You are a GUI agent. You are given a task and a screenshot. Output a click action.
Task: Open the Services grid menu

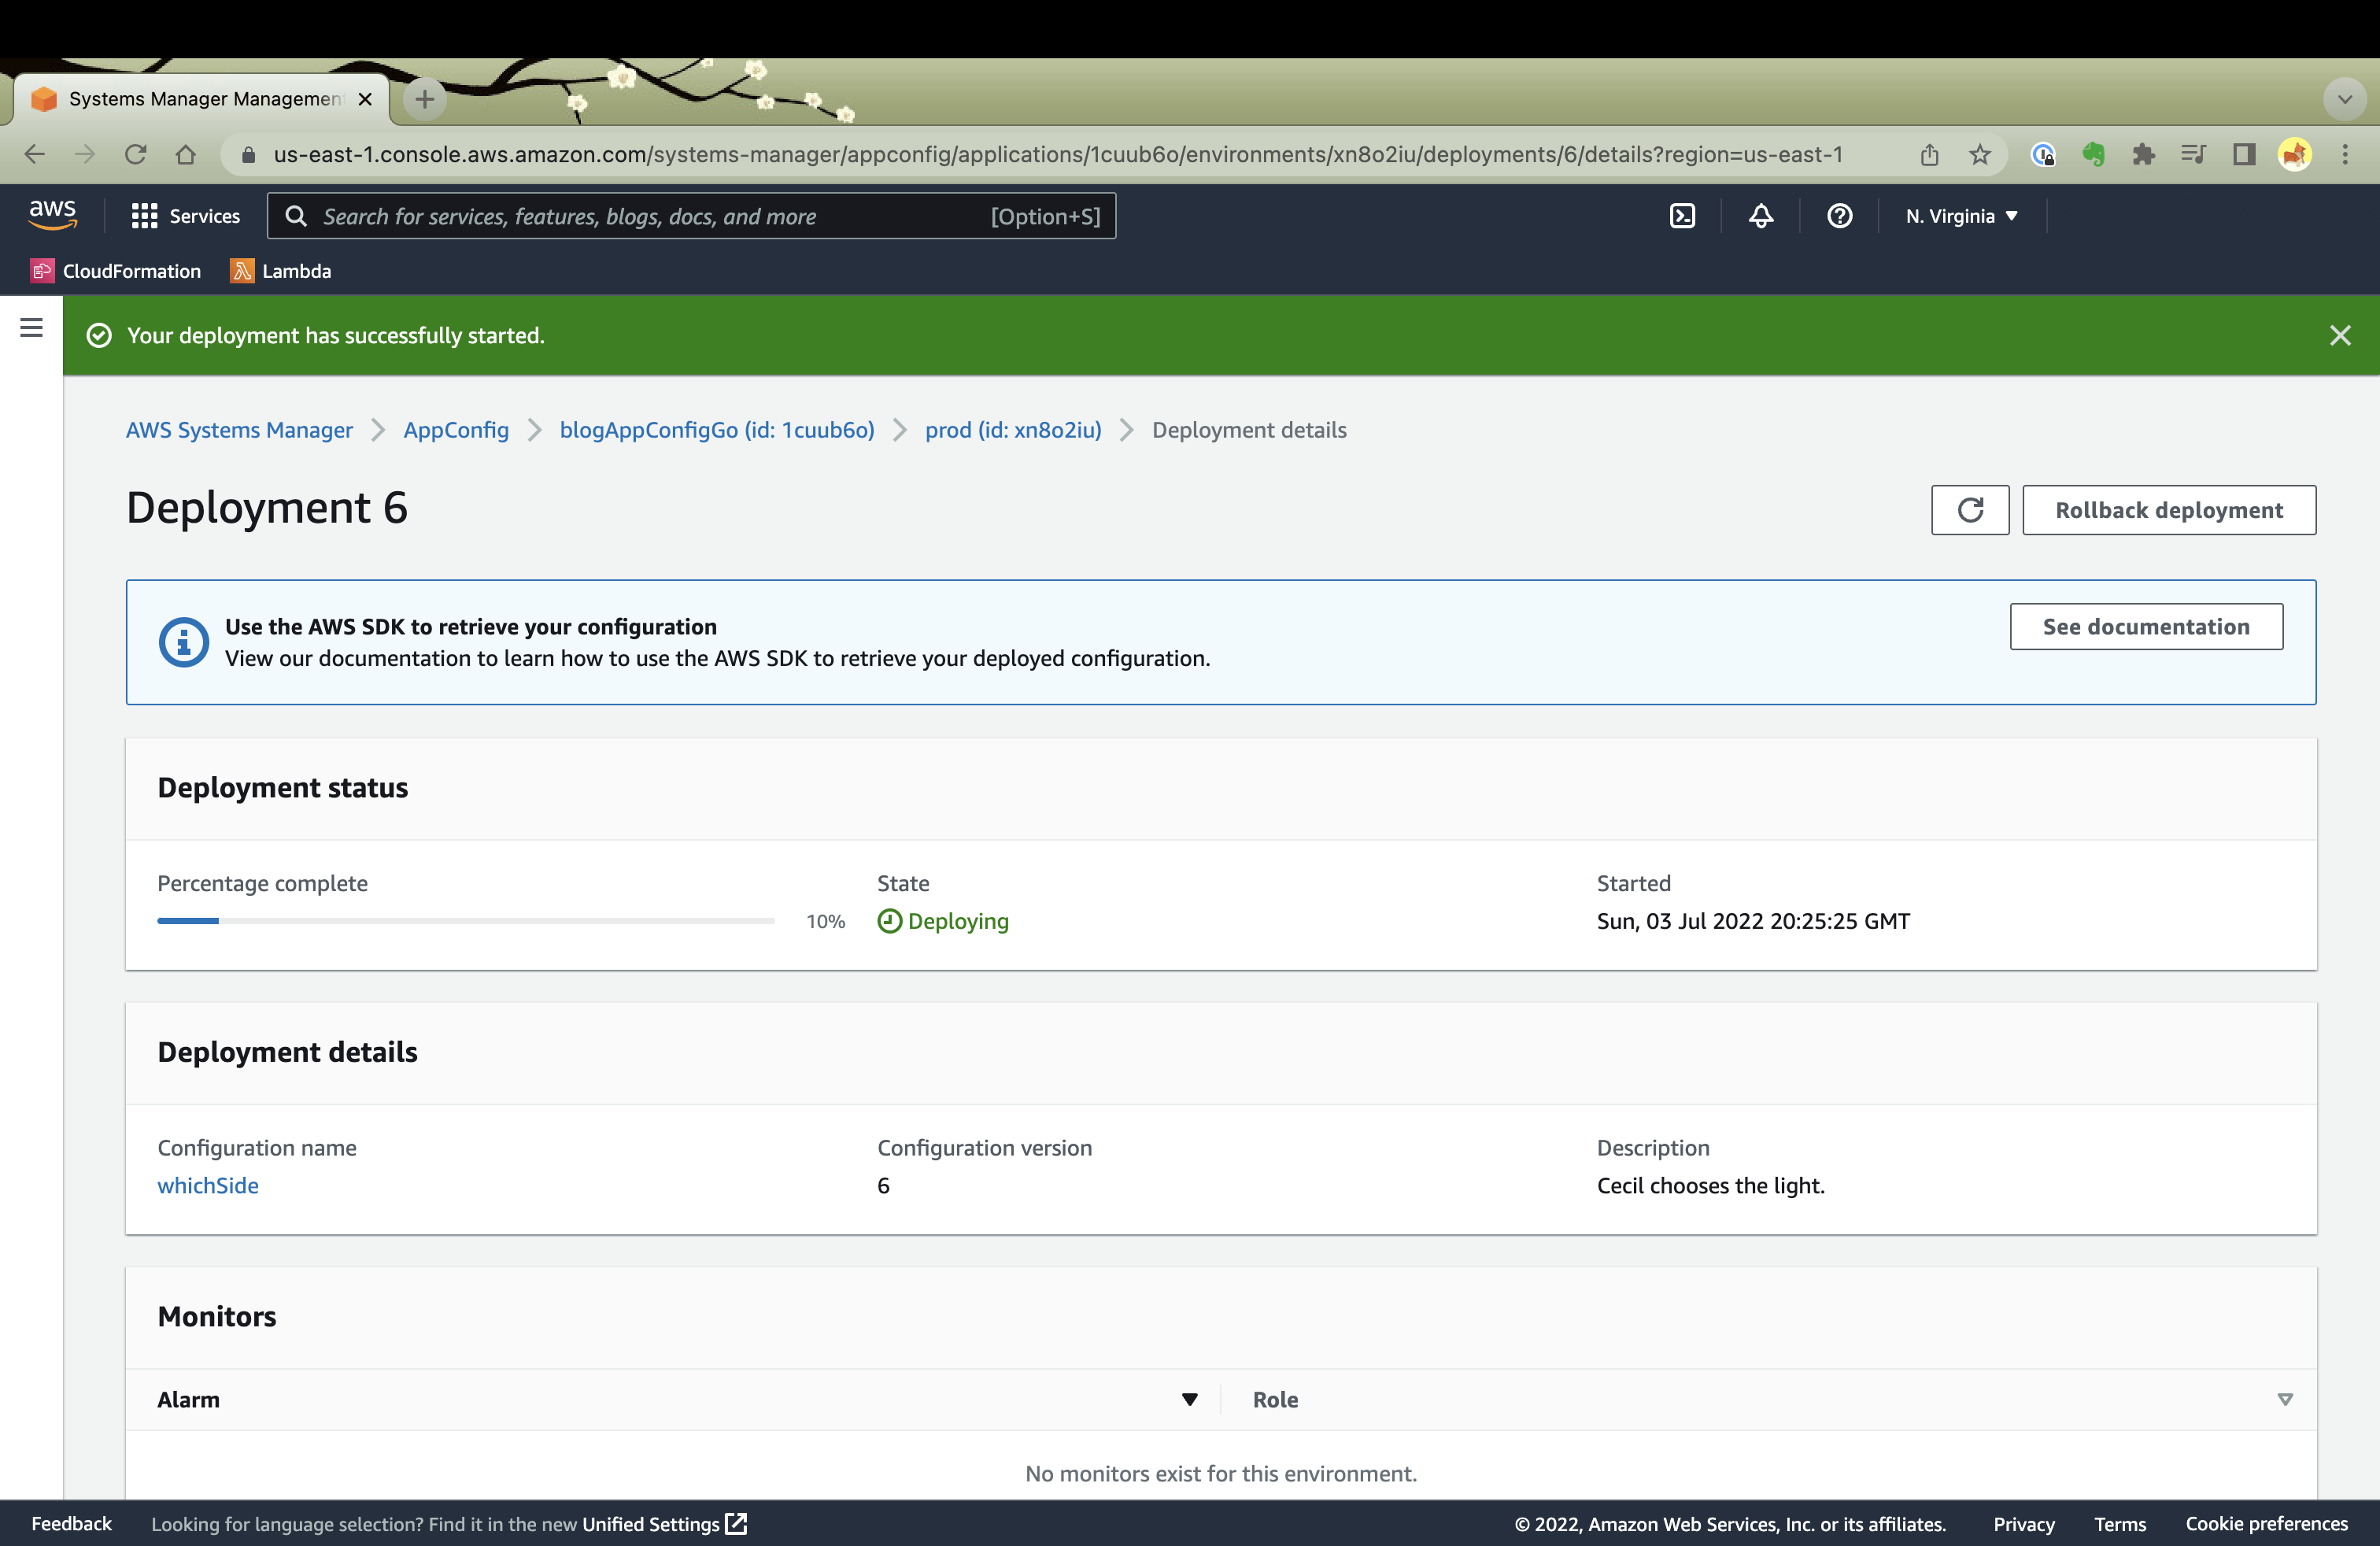[185, 215]
